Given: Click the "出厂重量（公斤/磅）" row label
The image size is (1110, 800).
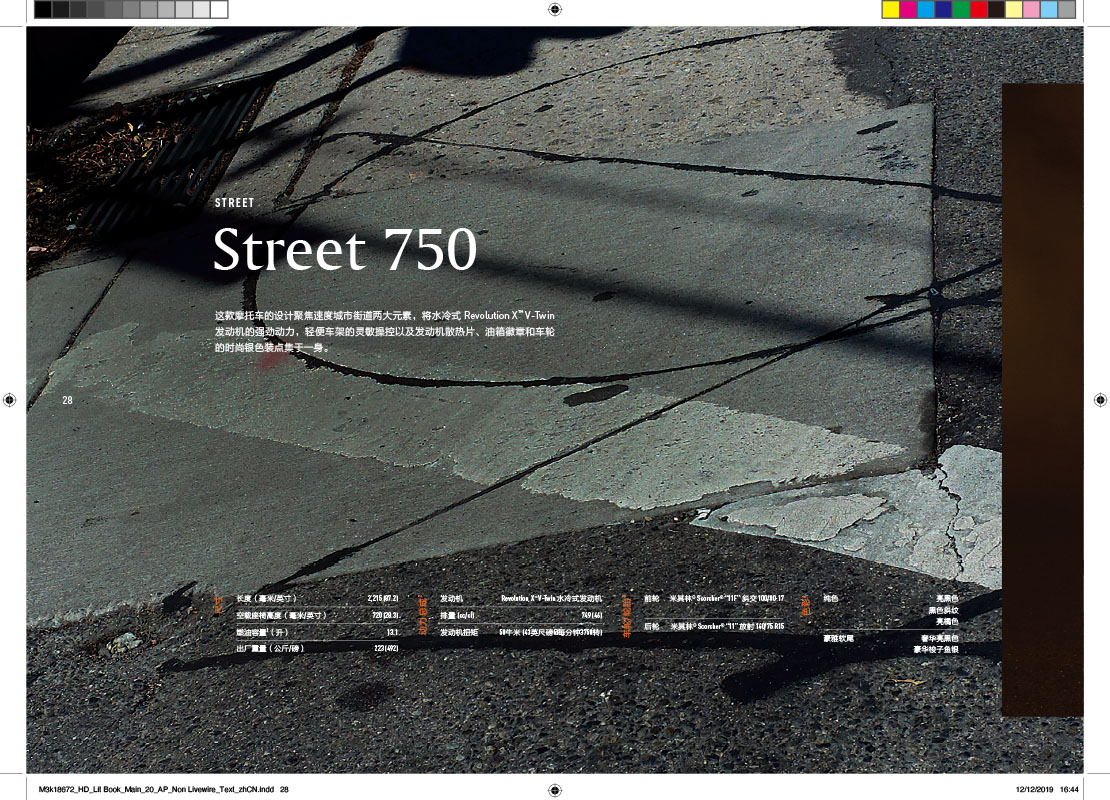Looking at the screenshot, I should coord(270,648).
